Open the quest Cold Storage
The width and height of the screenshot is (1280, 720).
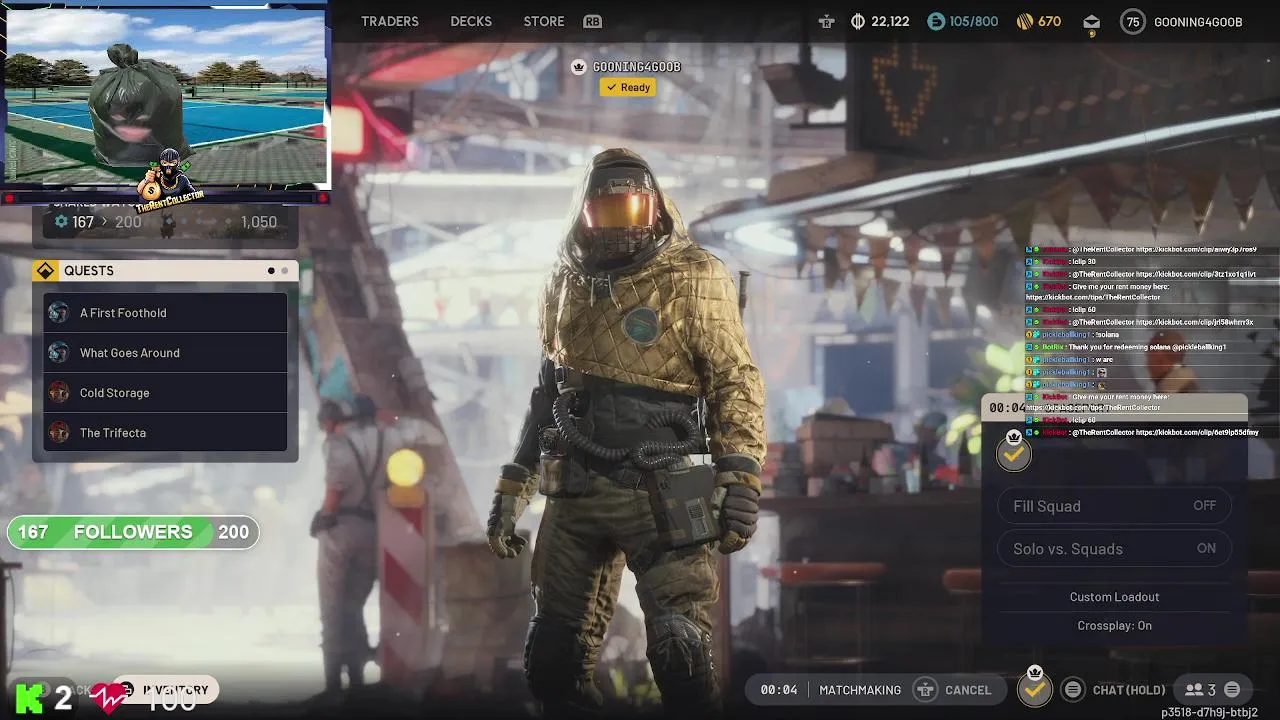click(165, 393)
